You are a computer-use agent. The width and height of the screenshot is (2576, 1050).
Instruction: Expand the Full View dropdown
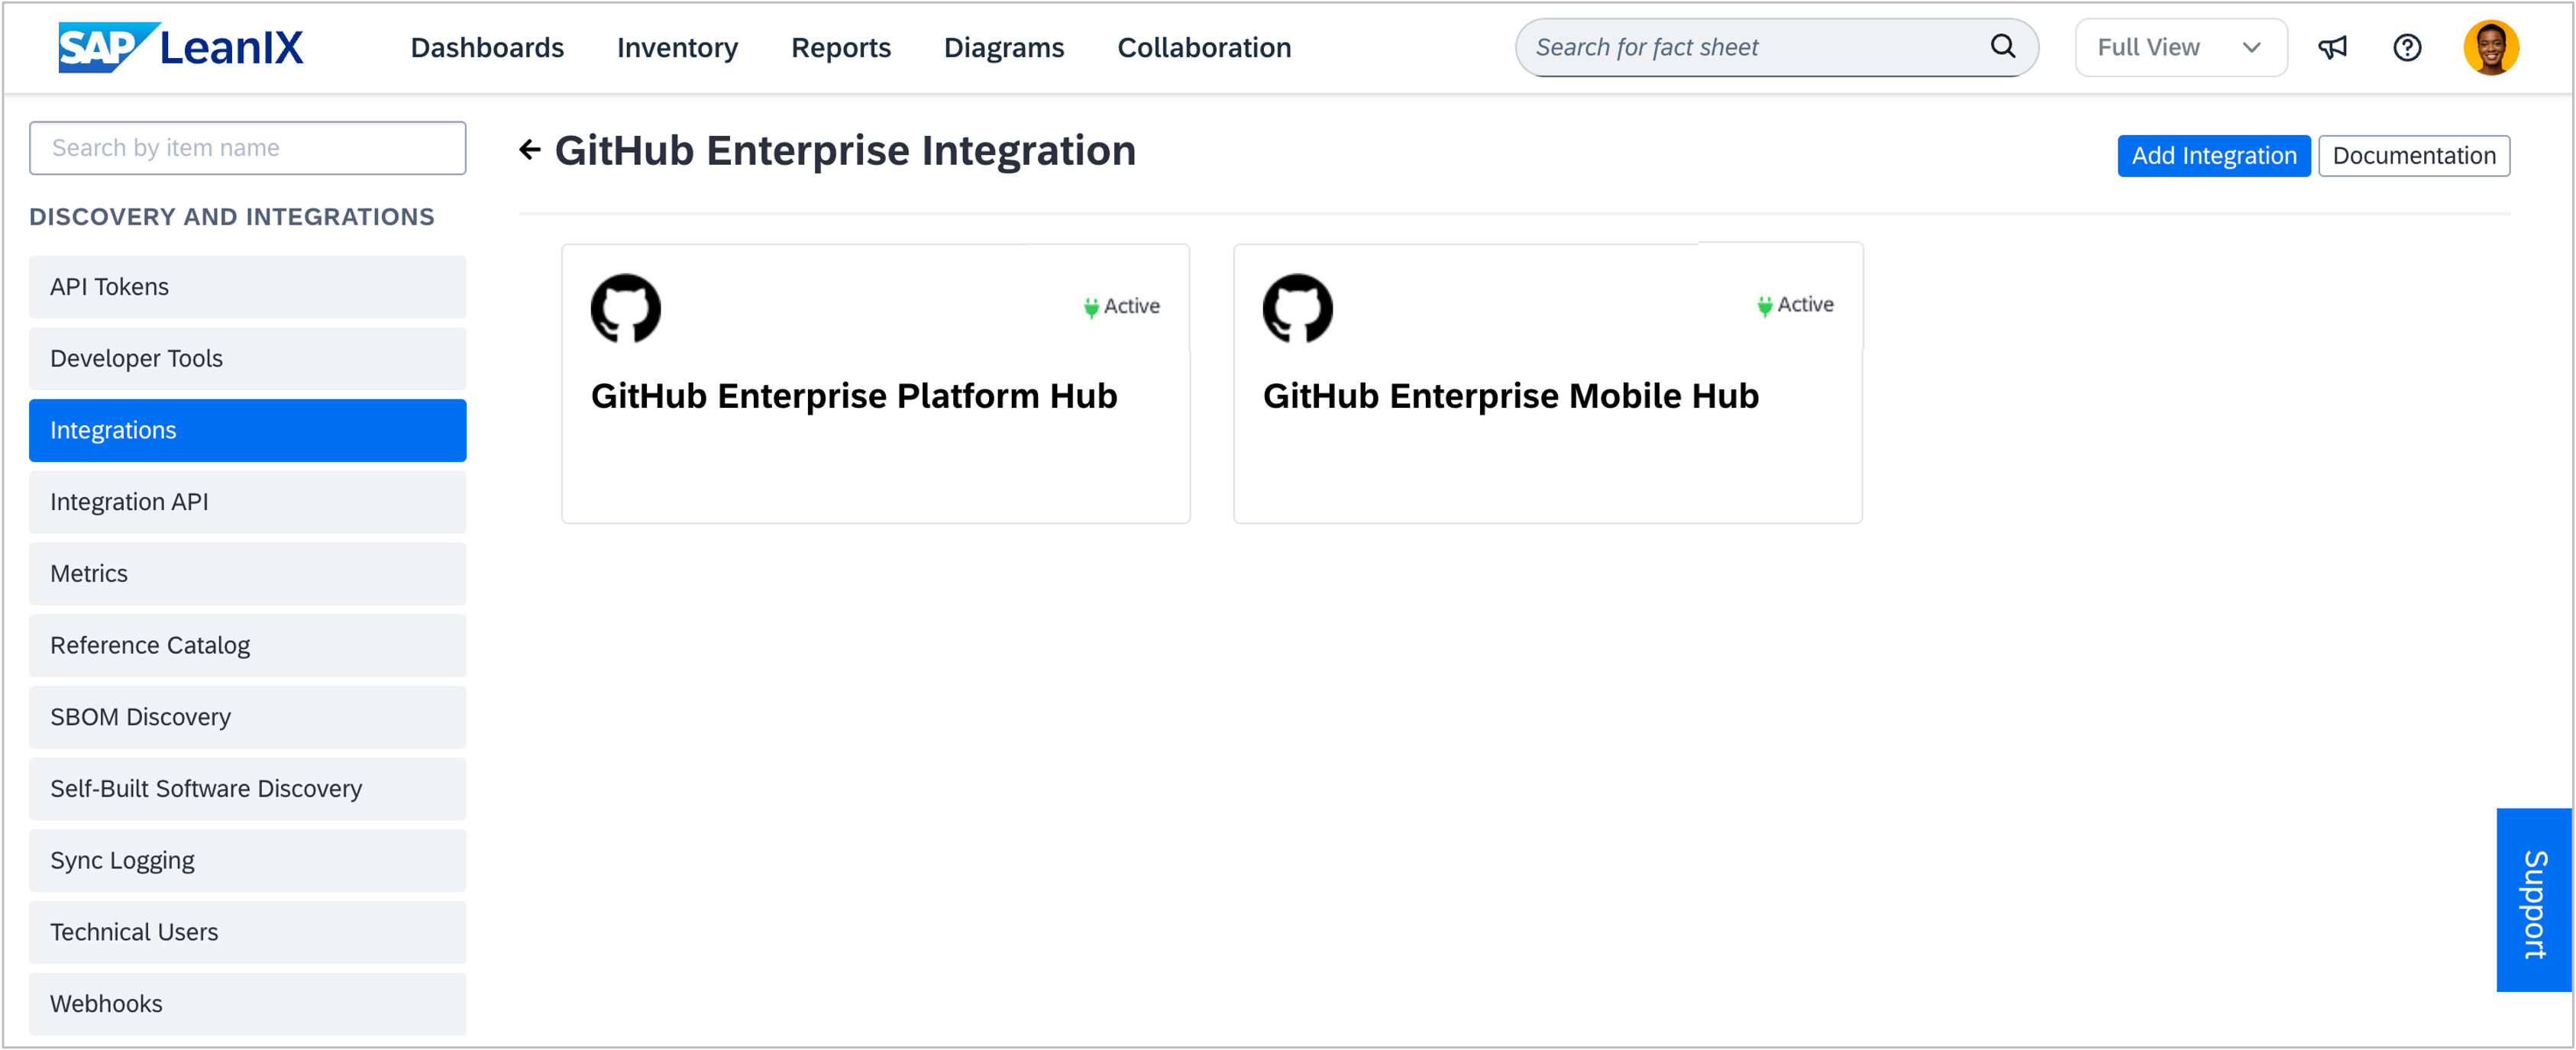(2181, 47)
